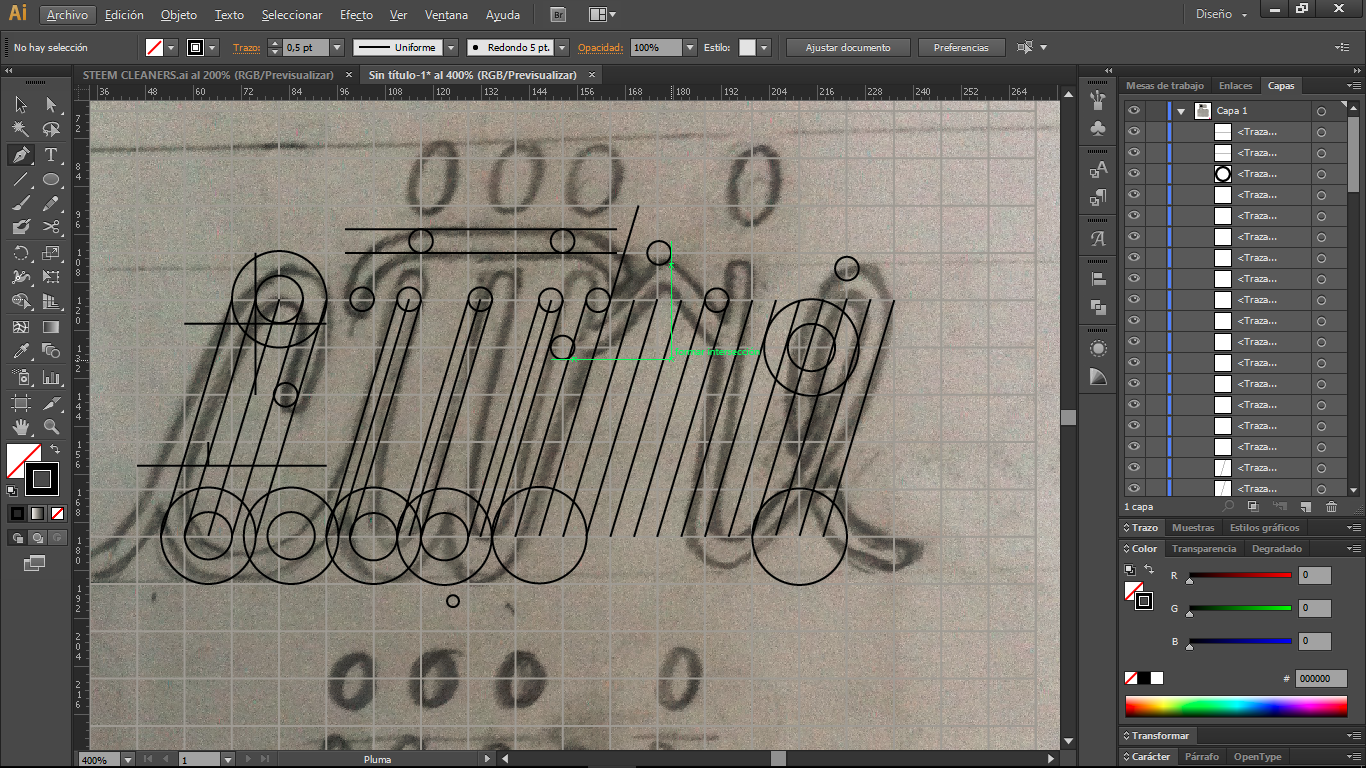The image size is (1366, 768).
Task: Select the Scale tool
Action: [51, 253]
